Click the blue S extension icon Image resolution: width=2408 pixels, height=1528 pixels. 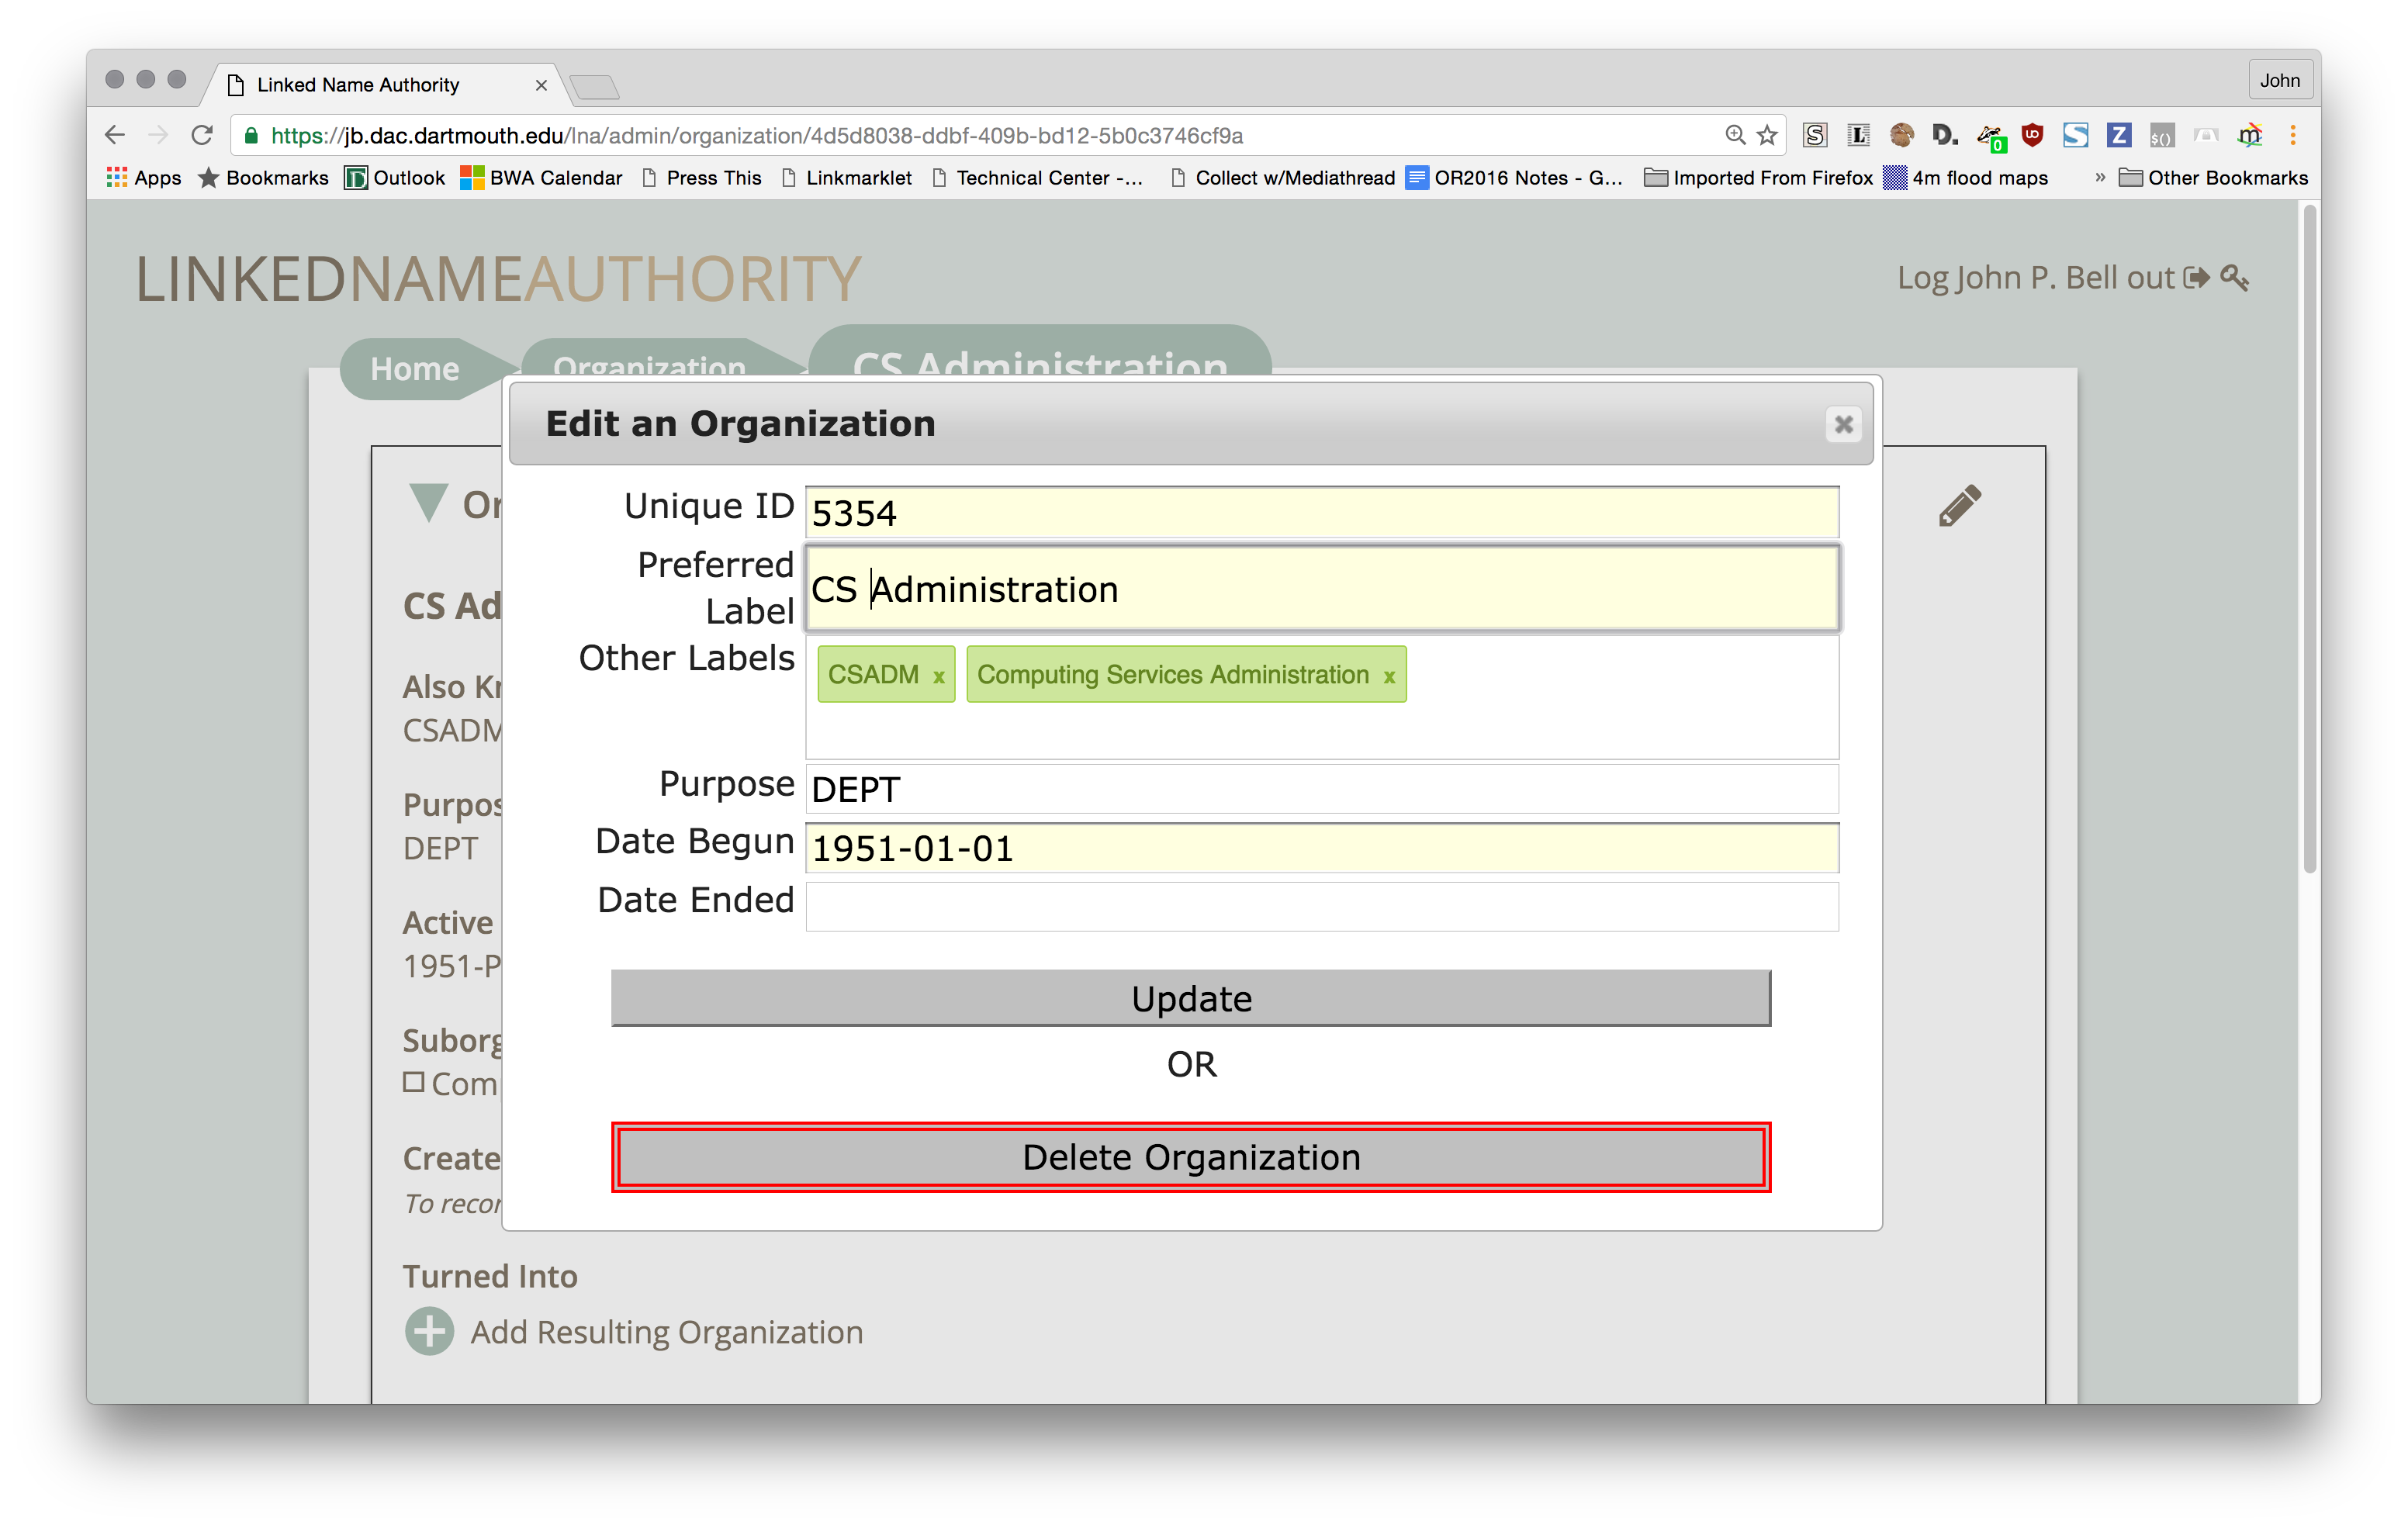tap(2075, 135)
